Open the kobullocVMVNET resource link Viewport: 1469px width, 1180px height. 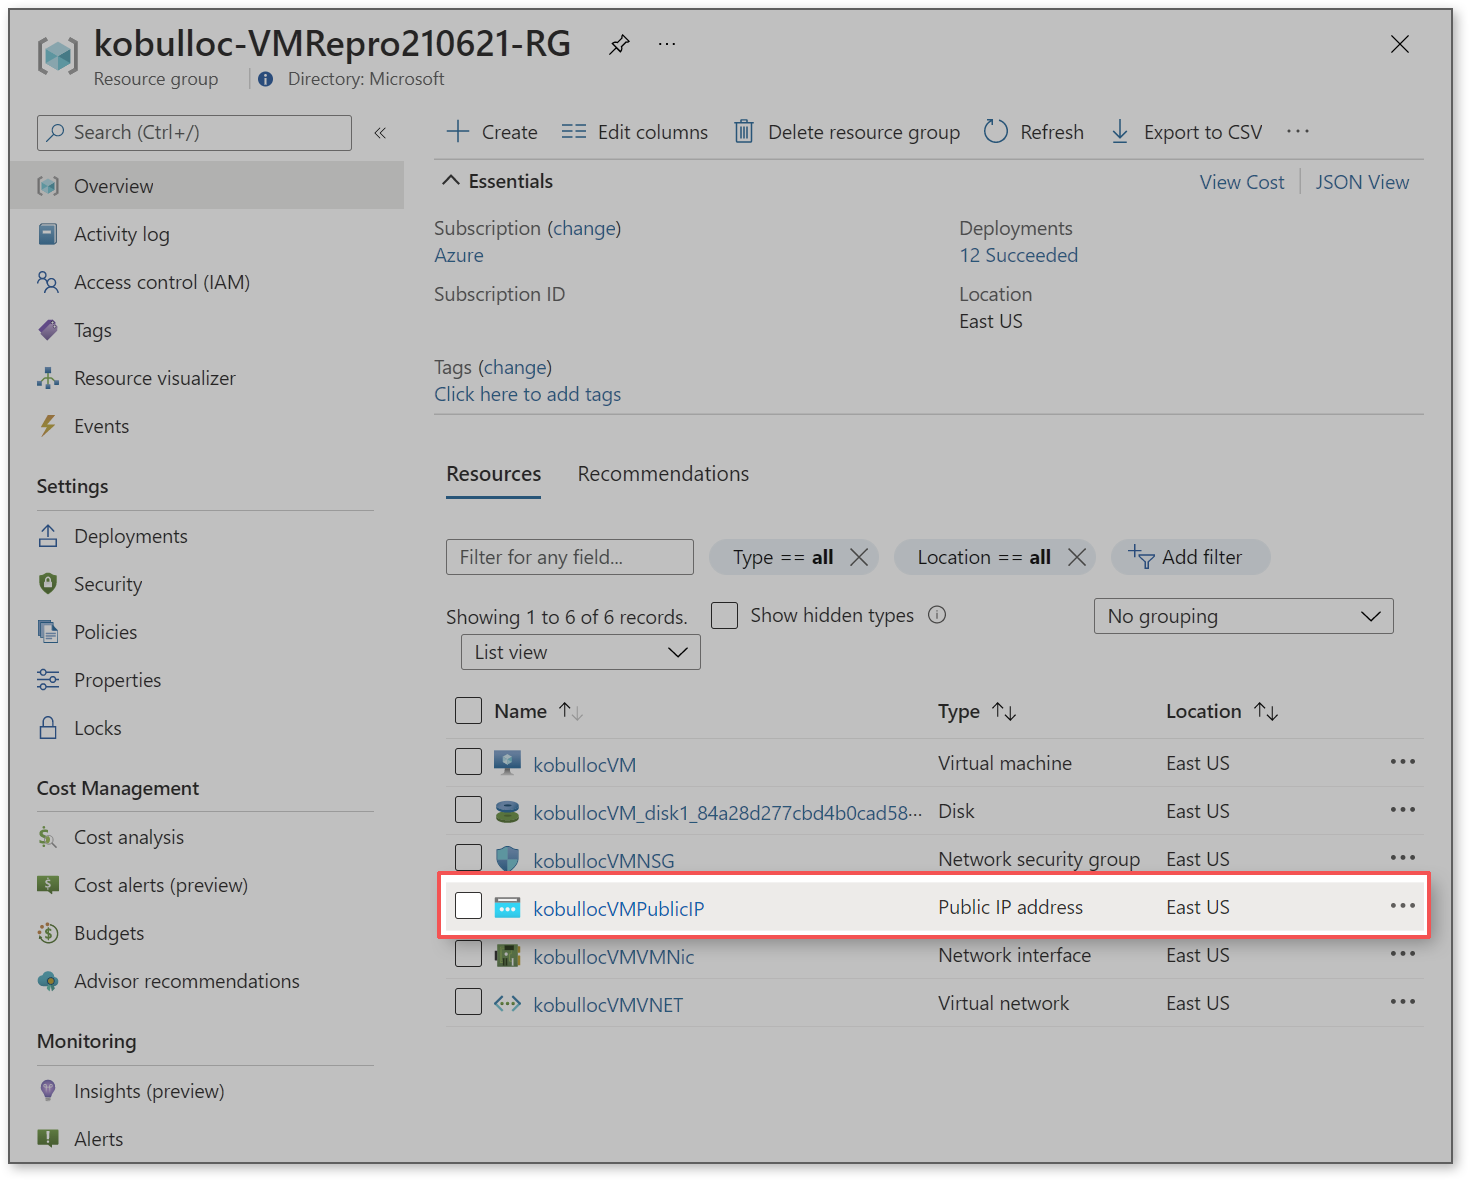click(x=608, y=1004)
